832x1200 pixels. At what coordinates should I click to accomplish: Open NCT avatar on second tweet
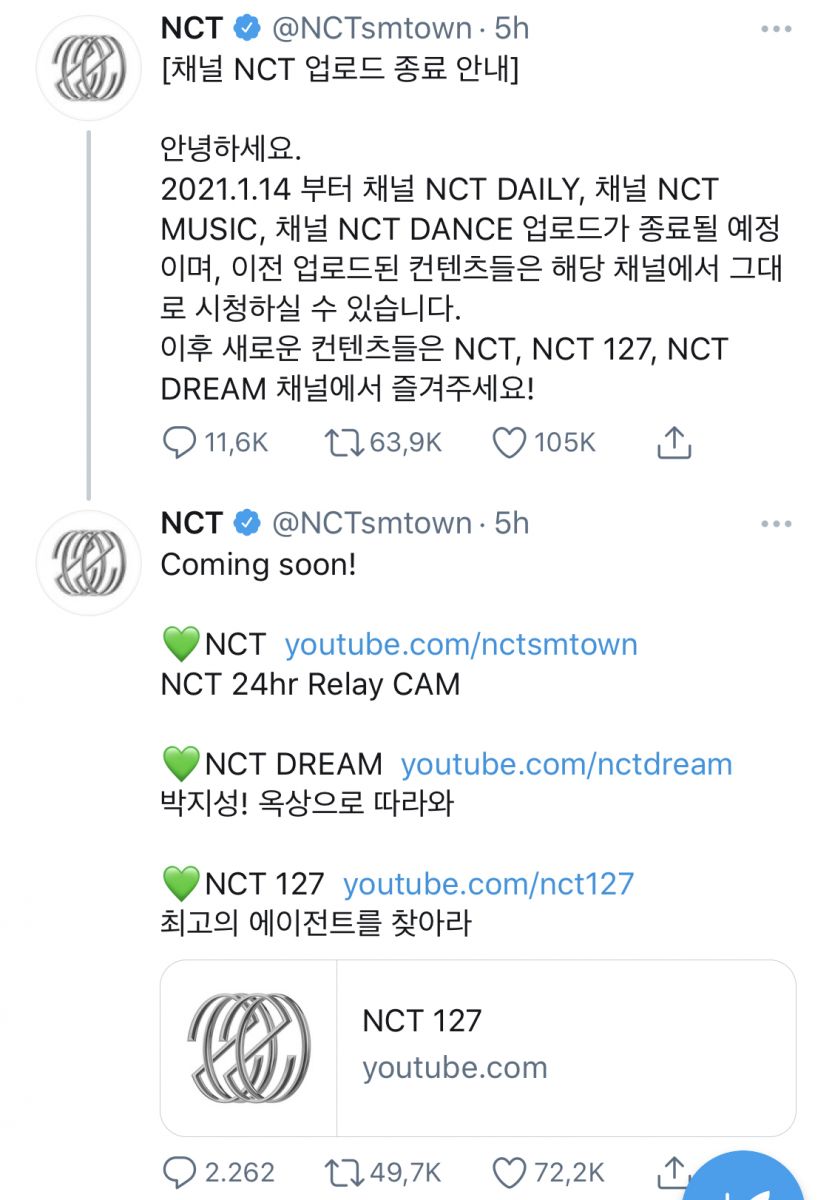tap(89, 563)
